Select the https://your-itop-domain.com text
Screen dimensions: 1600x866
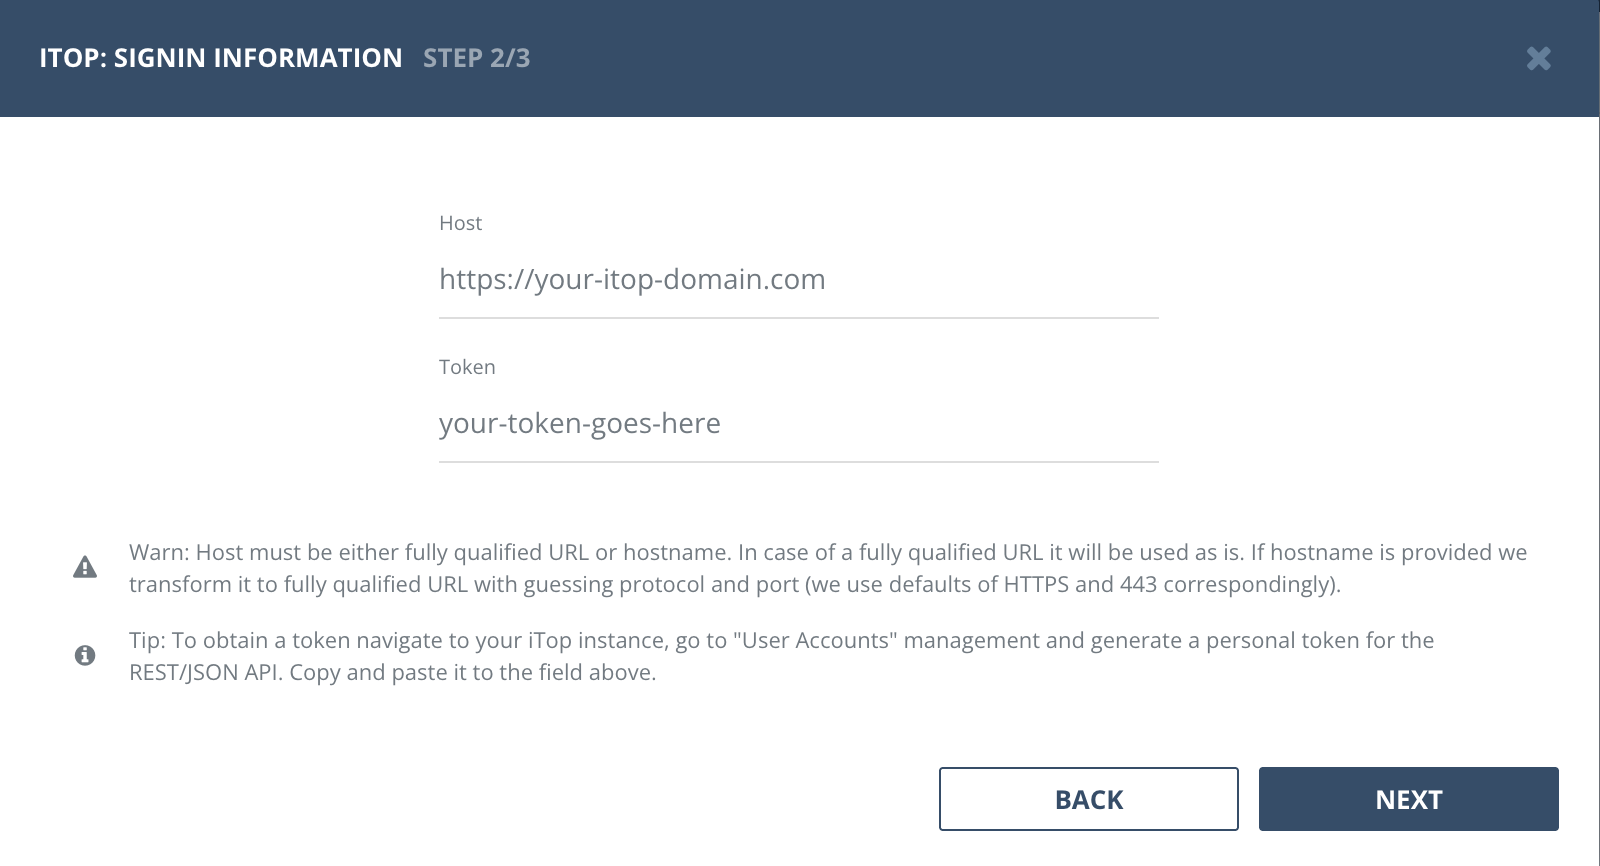(631, 281)
